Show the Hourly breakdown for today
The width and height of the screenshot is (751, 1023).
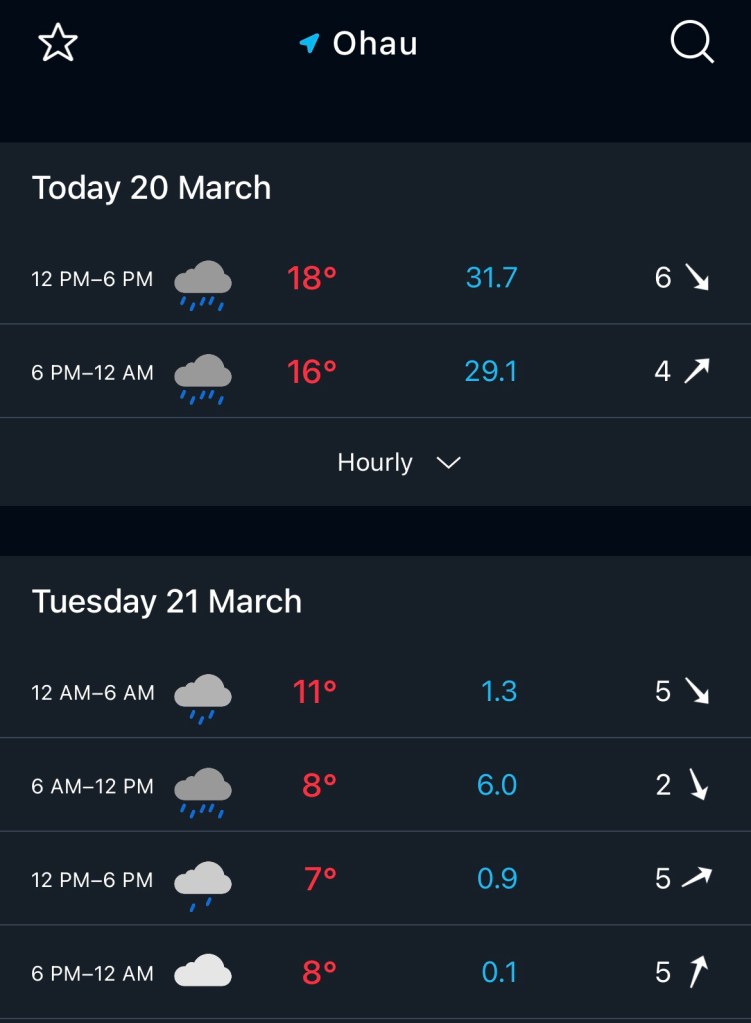coord(375,463)
